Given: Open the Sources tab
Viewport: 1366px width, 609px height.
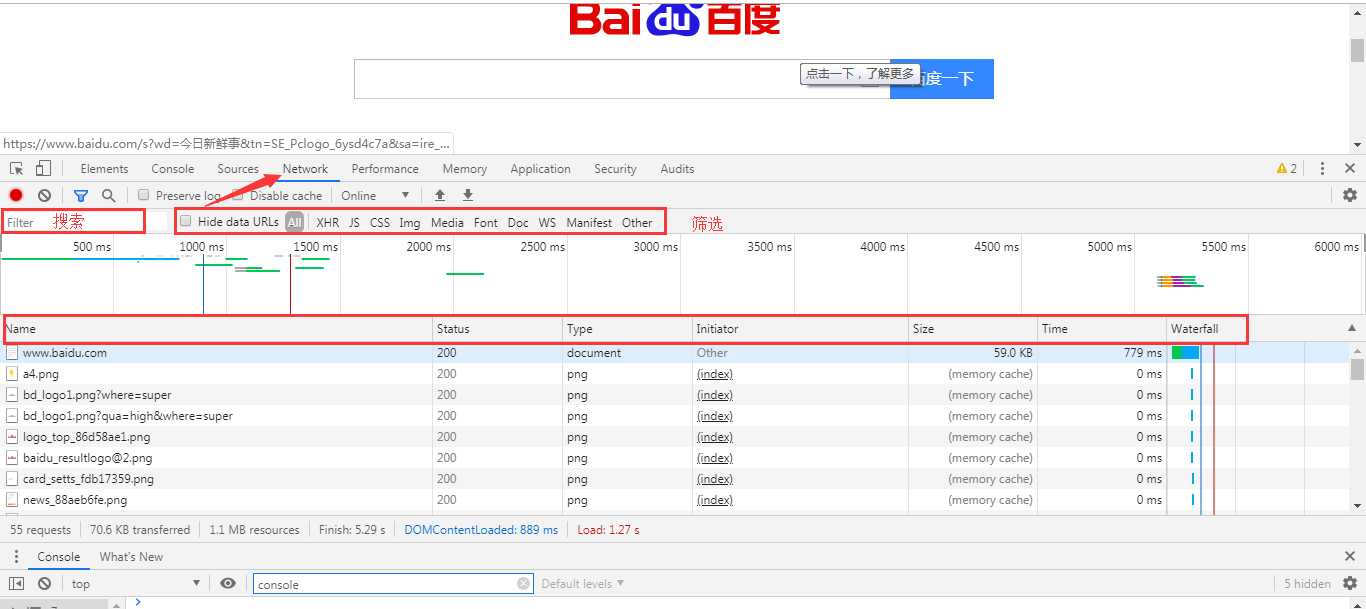Looking at the screenshot, I should pos(238,168).
